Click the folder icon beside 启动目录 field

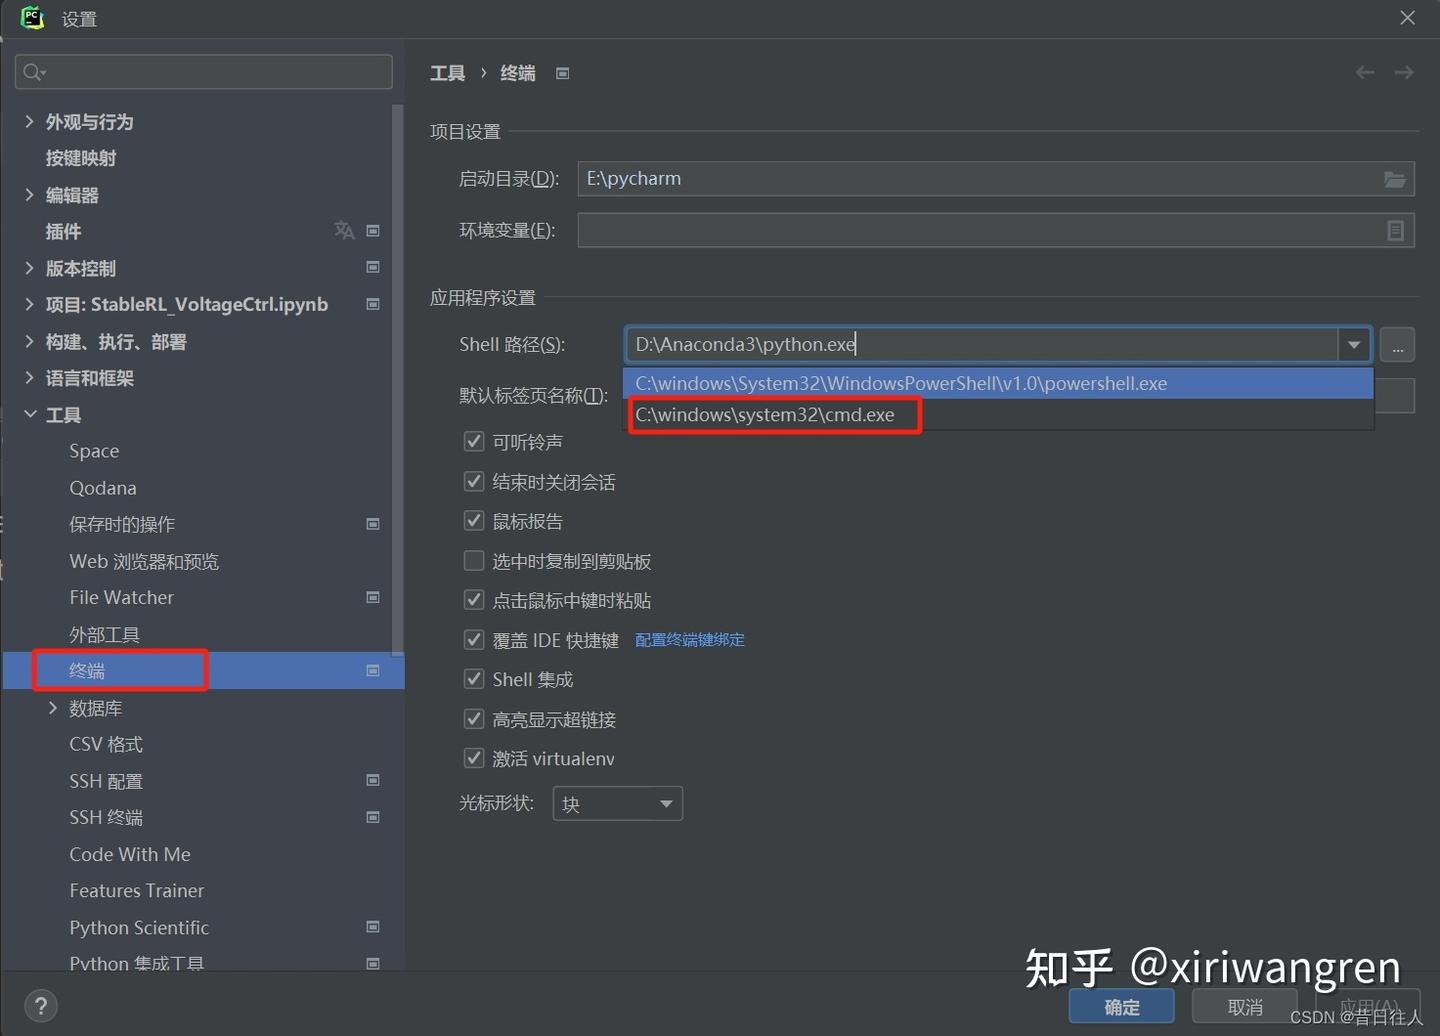click(1395, 179)
